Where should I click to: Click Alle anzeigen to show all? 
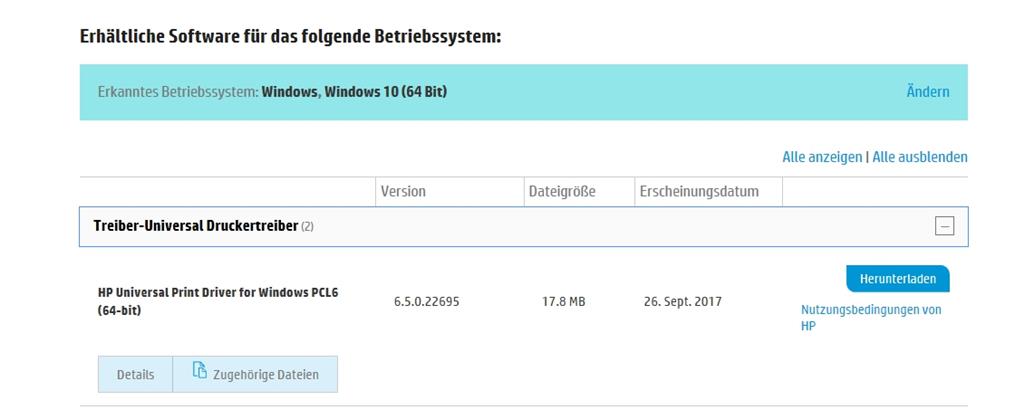point(822,157)
